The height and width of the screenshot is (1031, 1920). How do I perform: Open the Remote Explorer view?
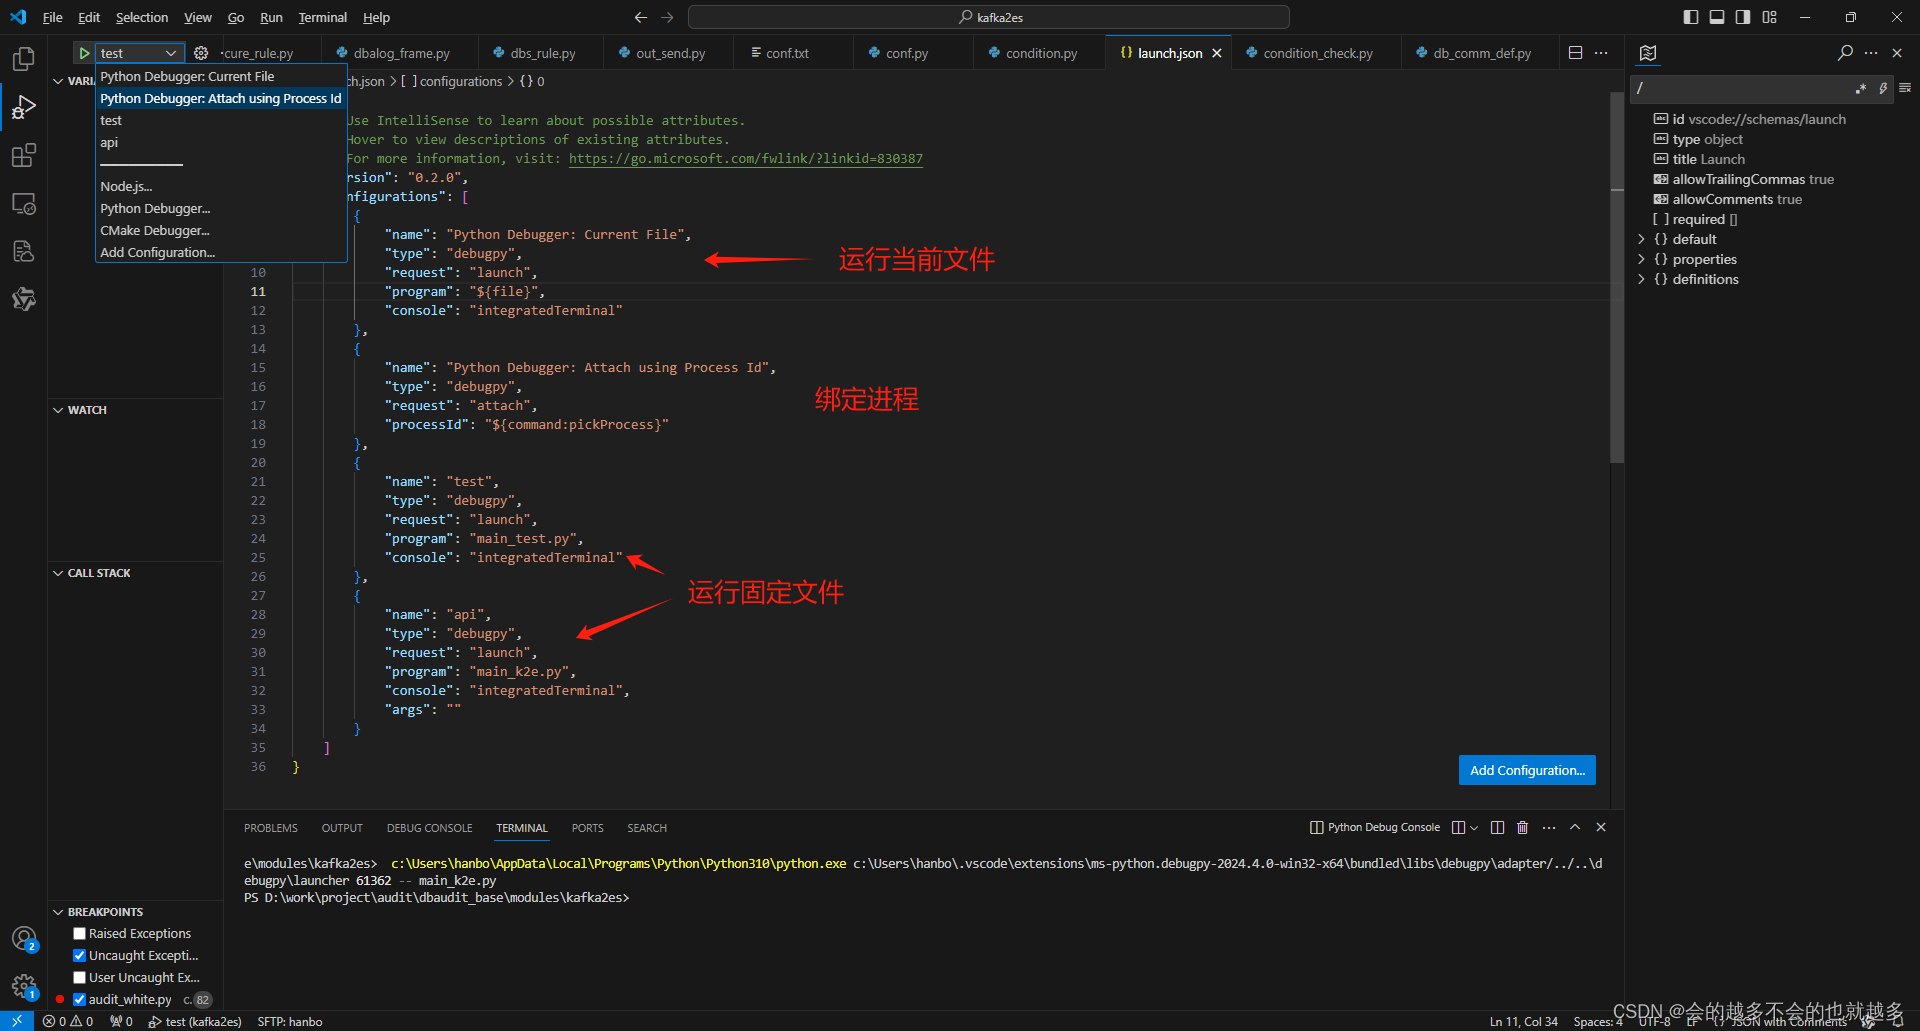pyautogui.click(x=23, y=203)
